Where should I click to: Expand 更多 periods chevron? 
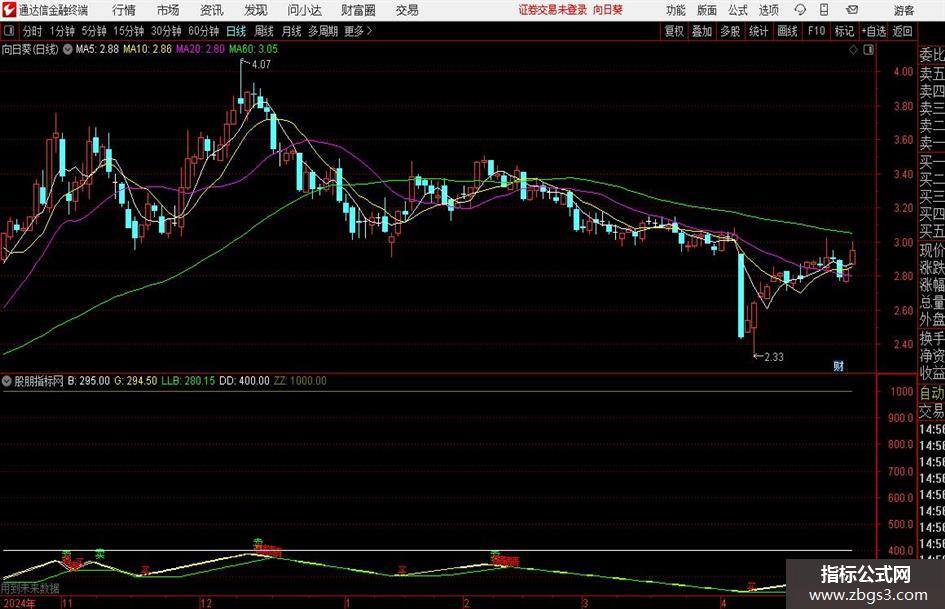click(x=369, y=31)
